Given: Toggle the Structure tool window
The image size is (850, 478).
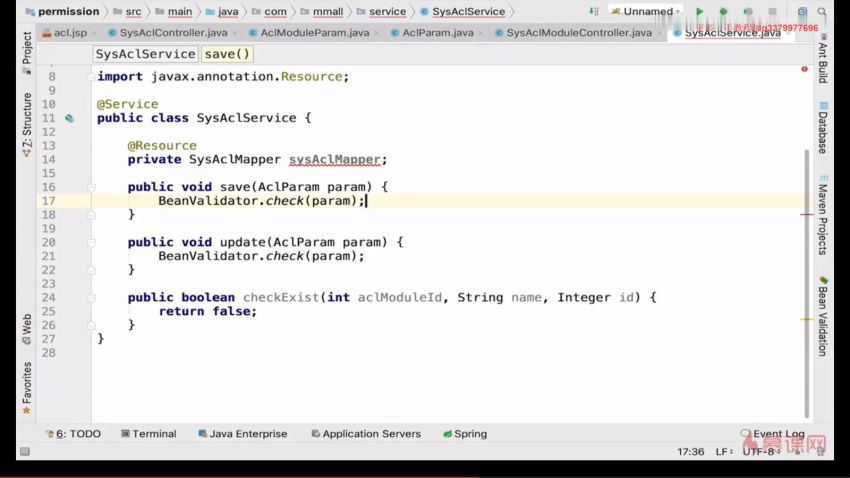Looking at the screenshot, I should (27, 125).
